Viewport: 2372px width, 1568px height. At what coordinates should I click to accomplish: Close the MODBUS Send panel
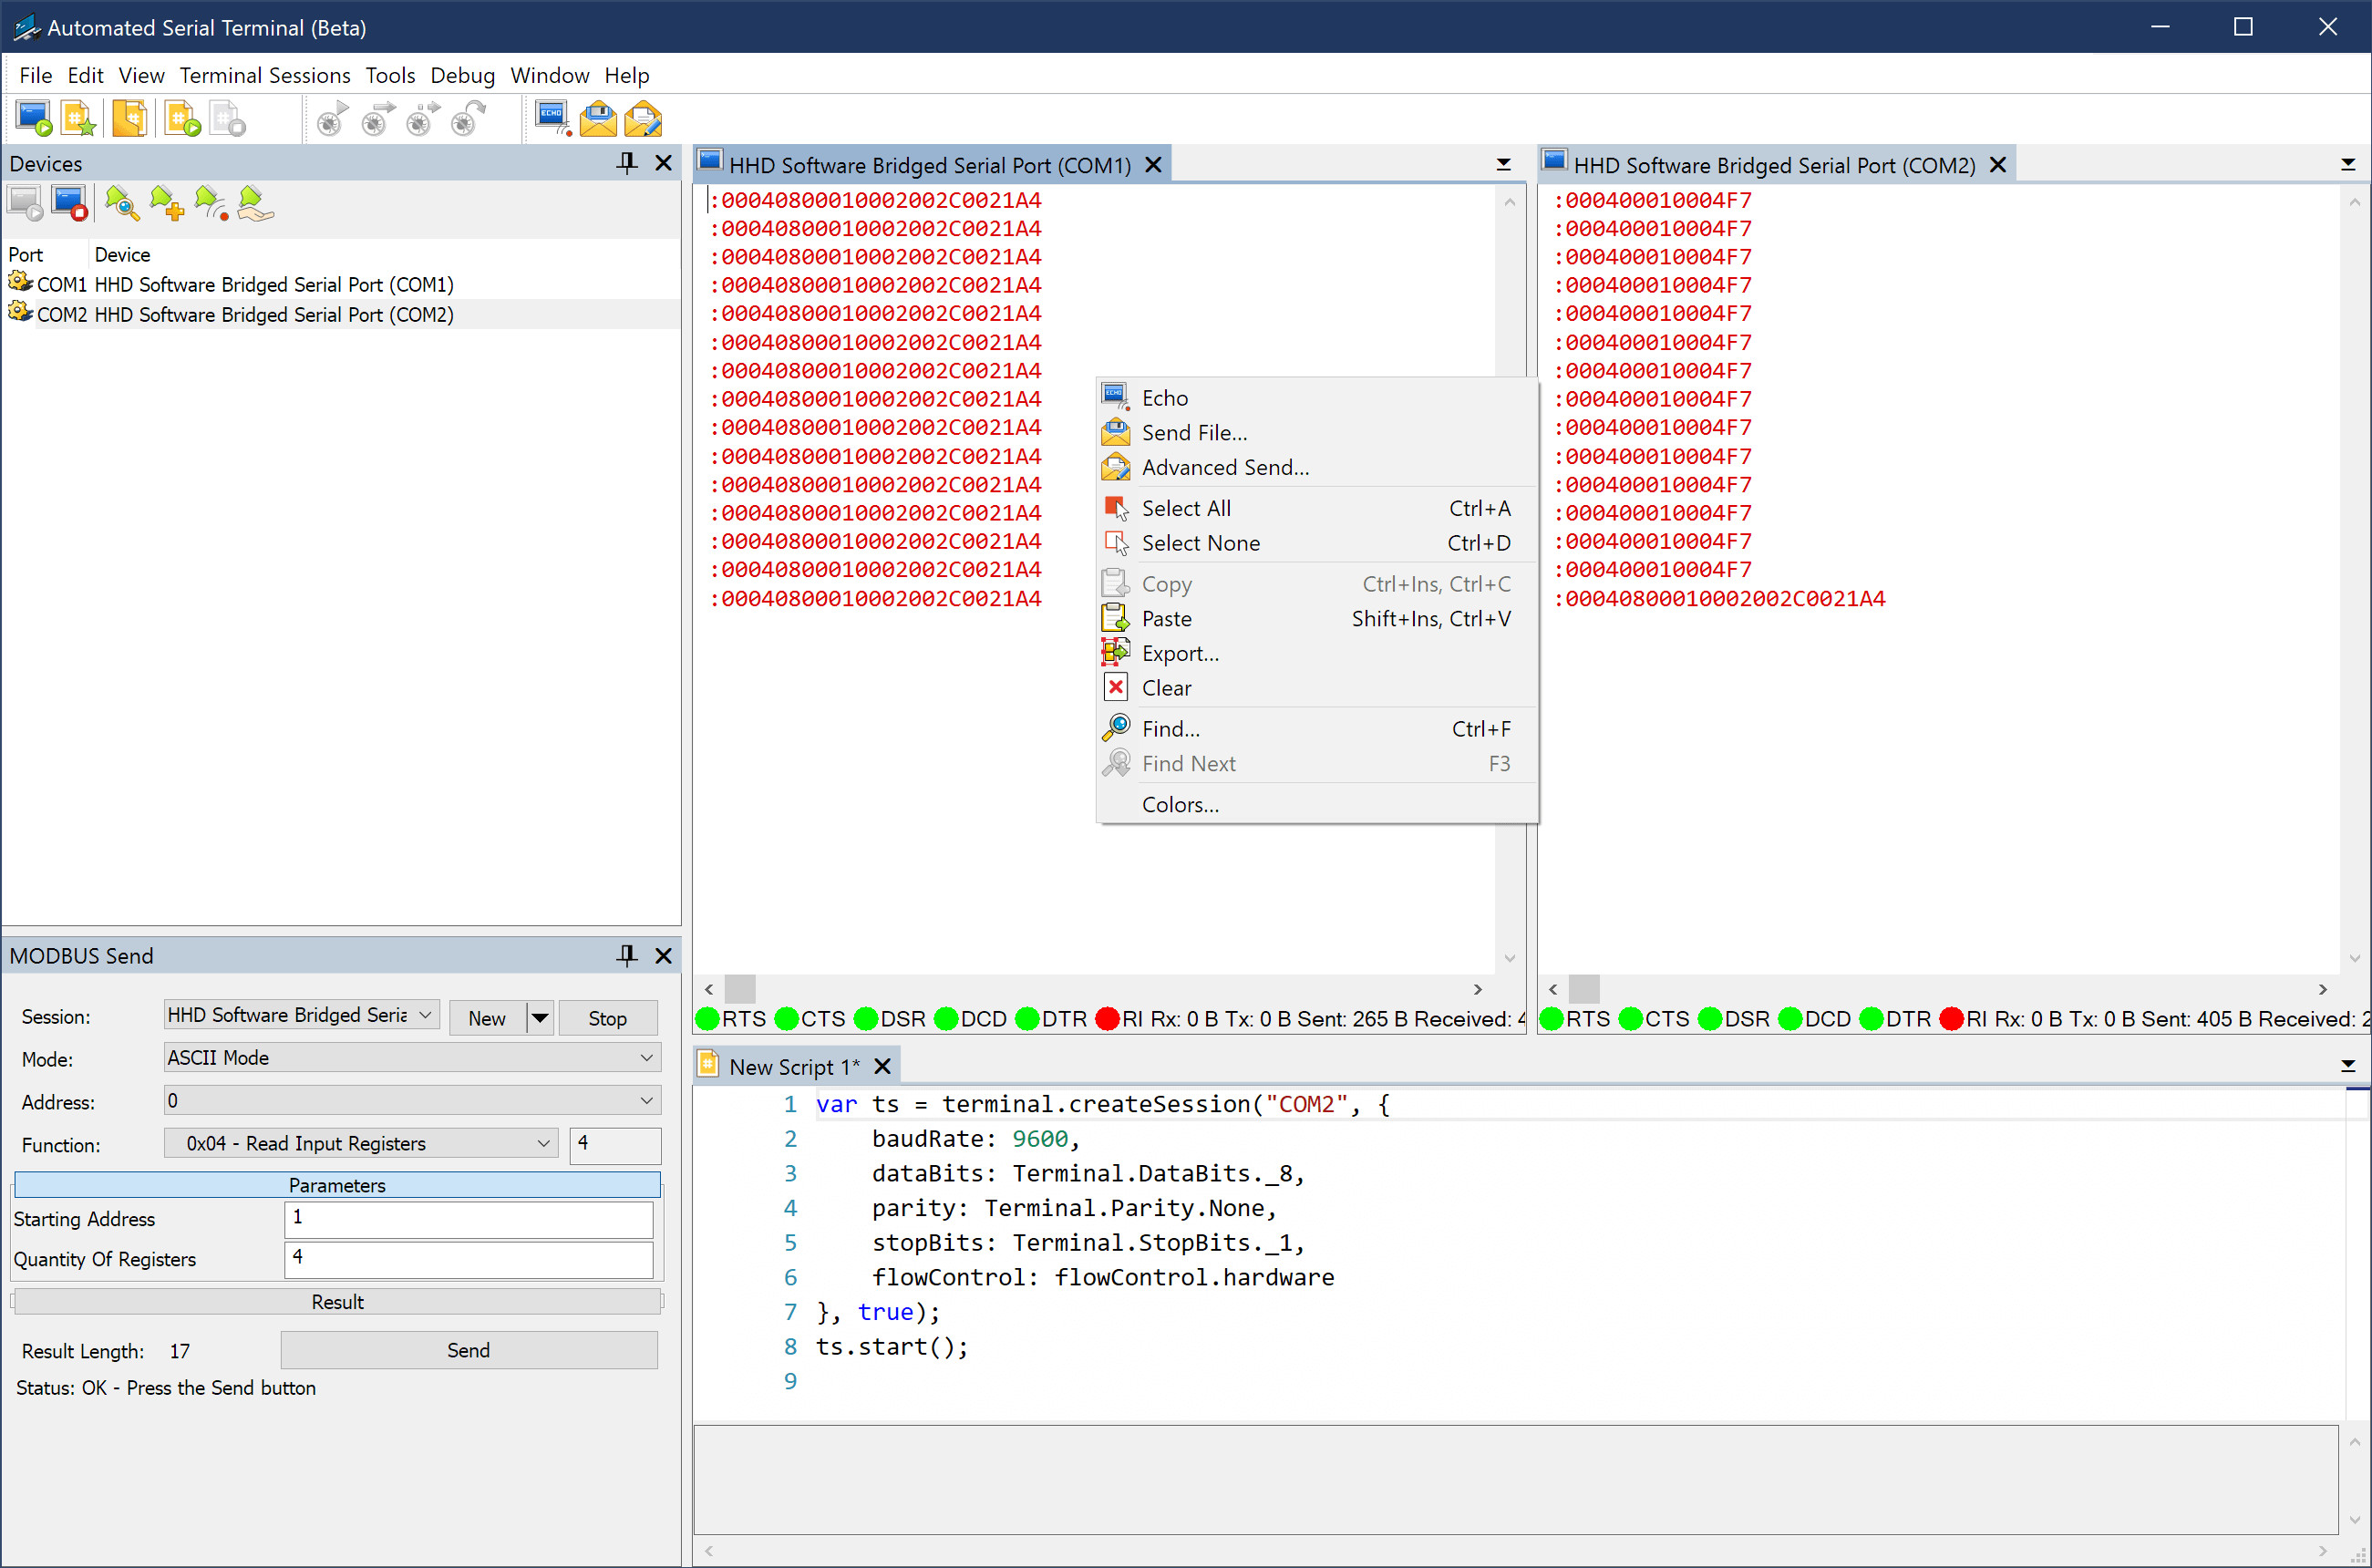coord(663,955)
